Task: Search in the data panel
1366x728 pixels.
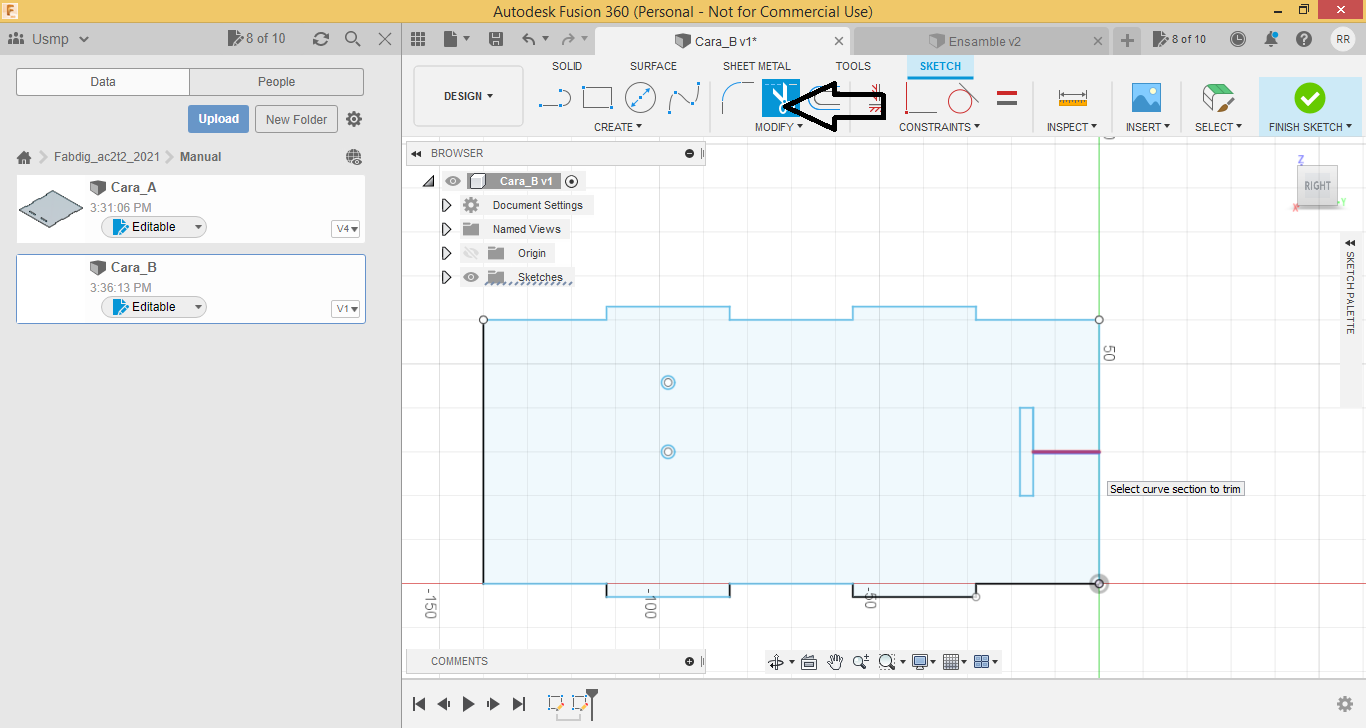Action: tap(352, 39)
